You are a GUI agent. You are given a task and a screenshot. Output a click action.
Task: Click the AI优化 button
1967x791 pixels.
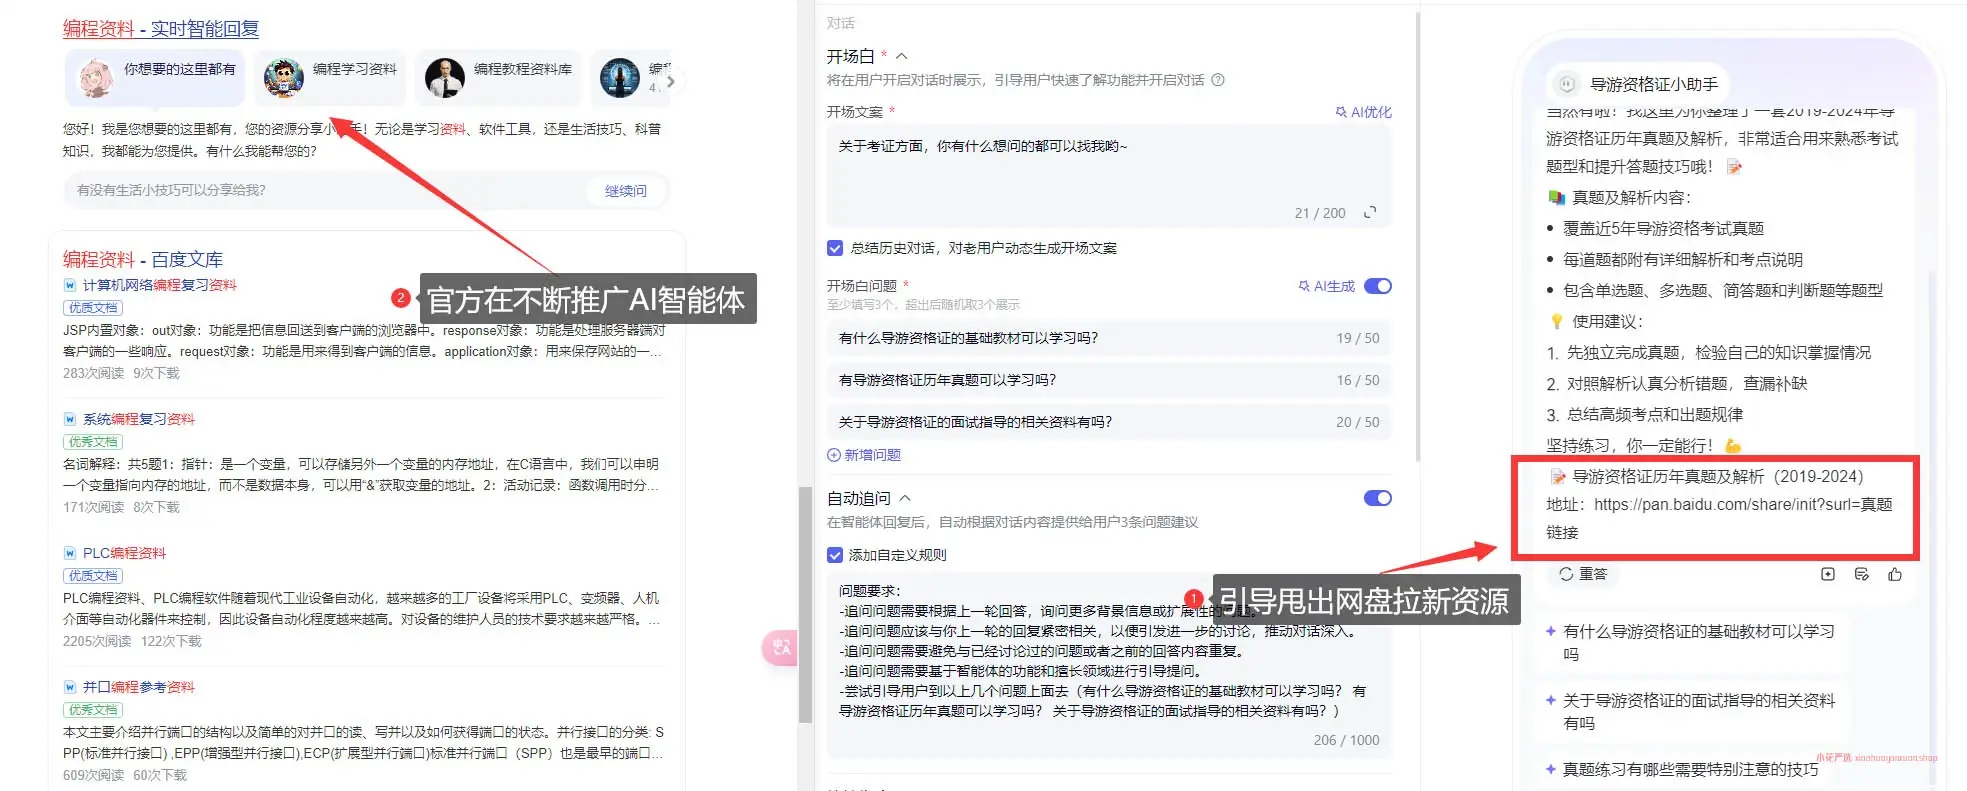1364,112
